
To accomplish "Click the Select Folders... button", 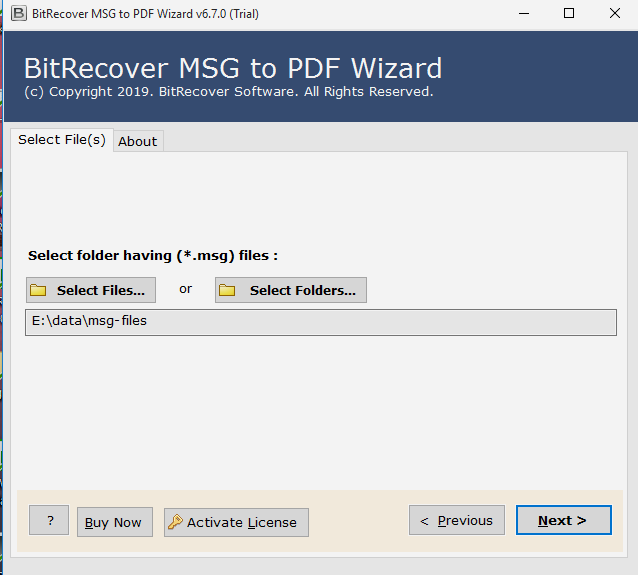I will click(291, 290).
